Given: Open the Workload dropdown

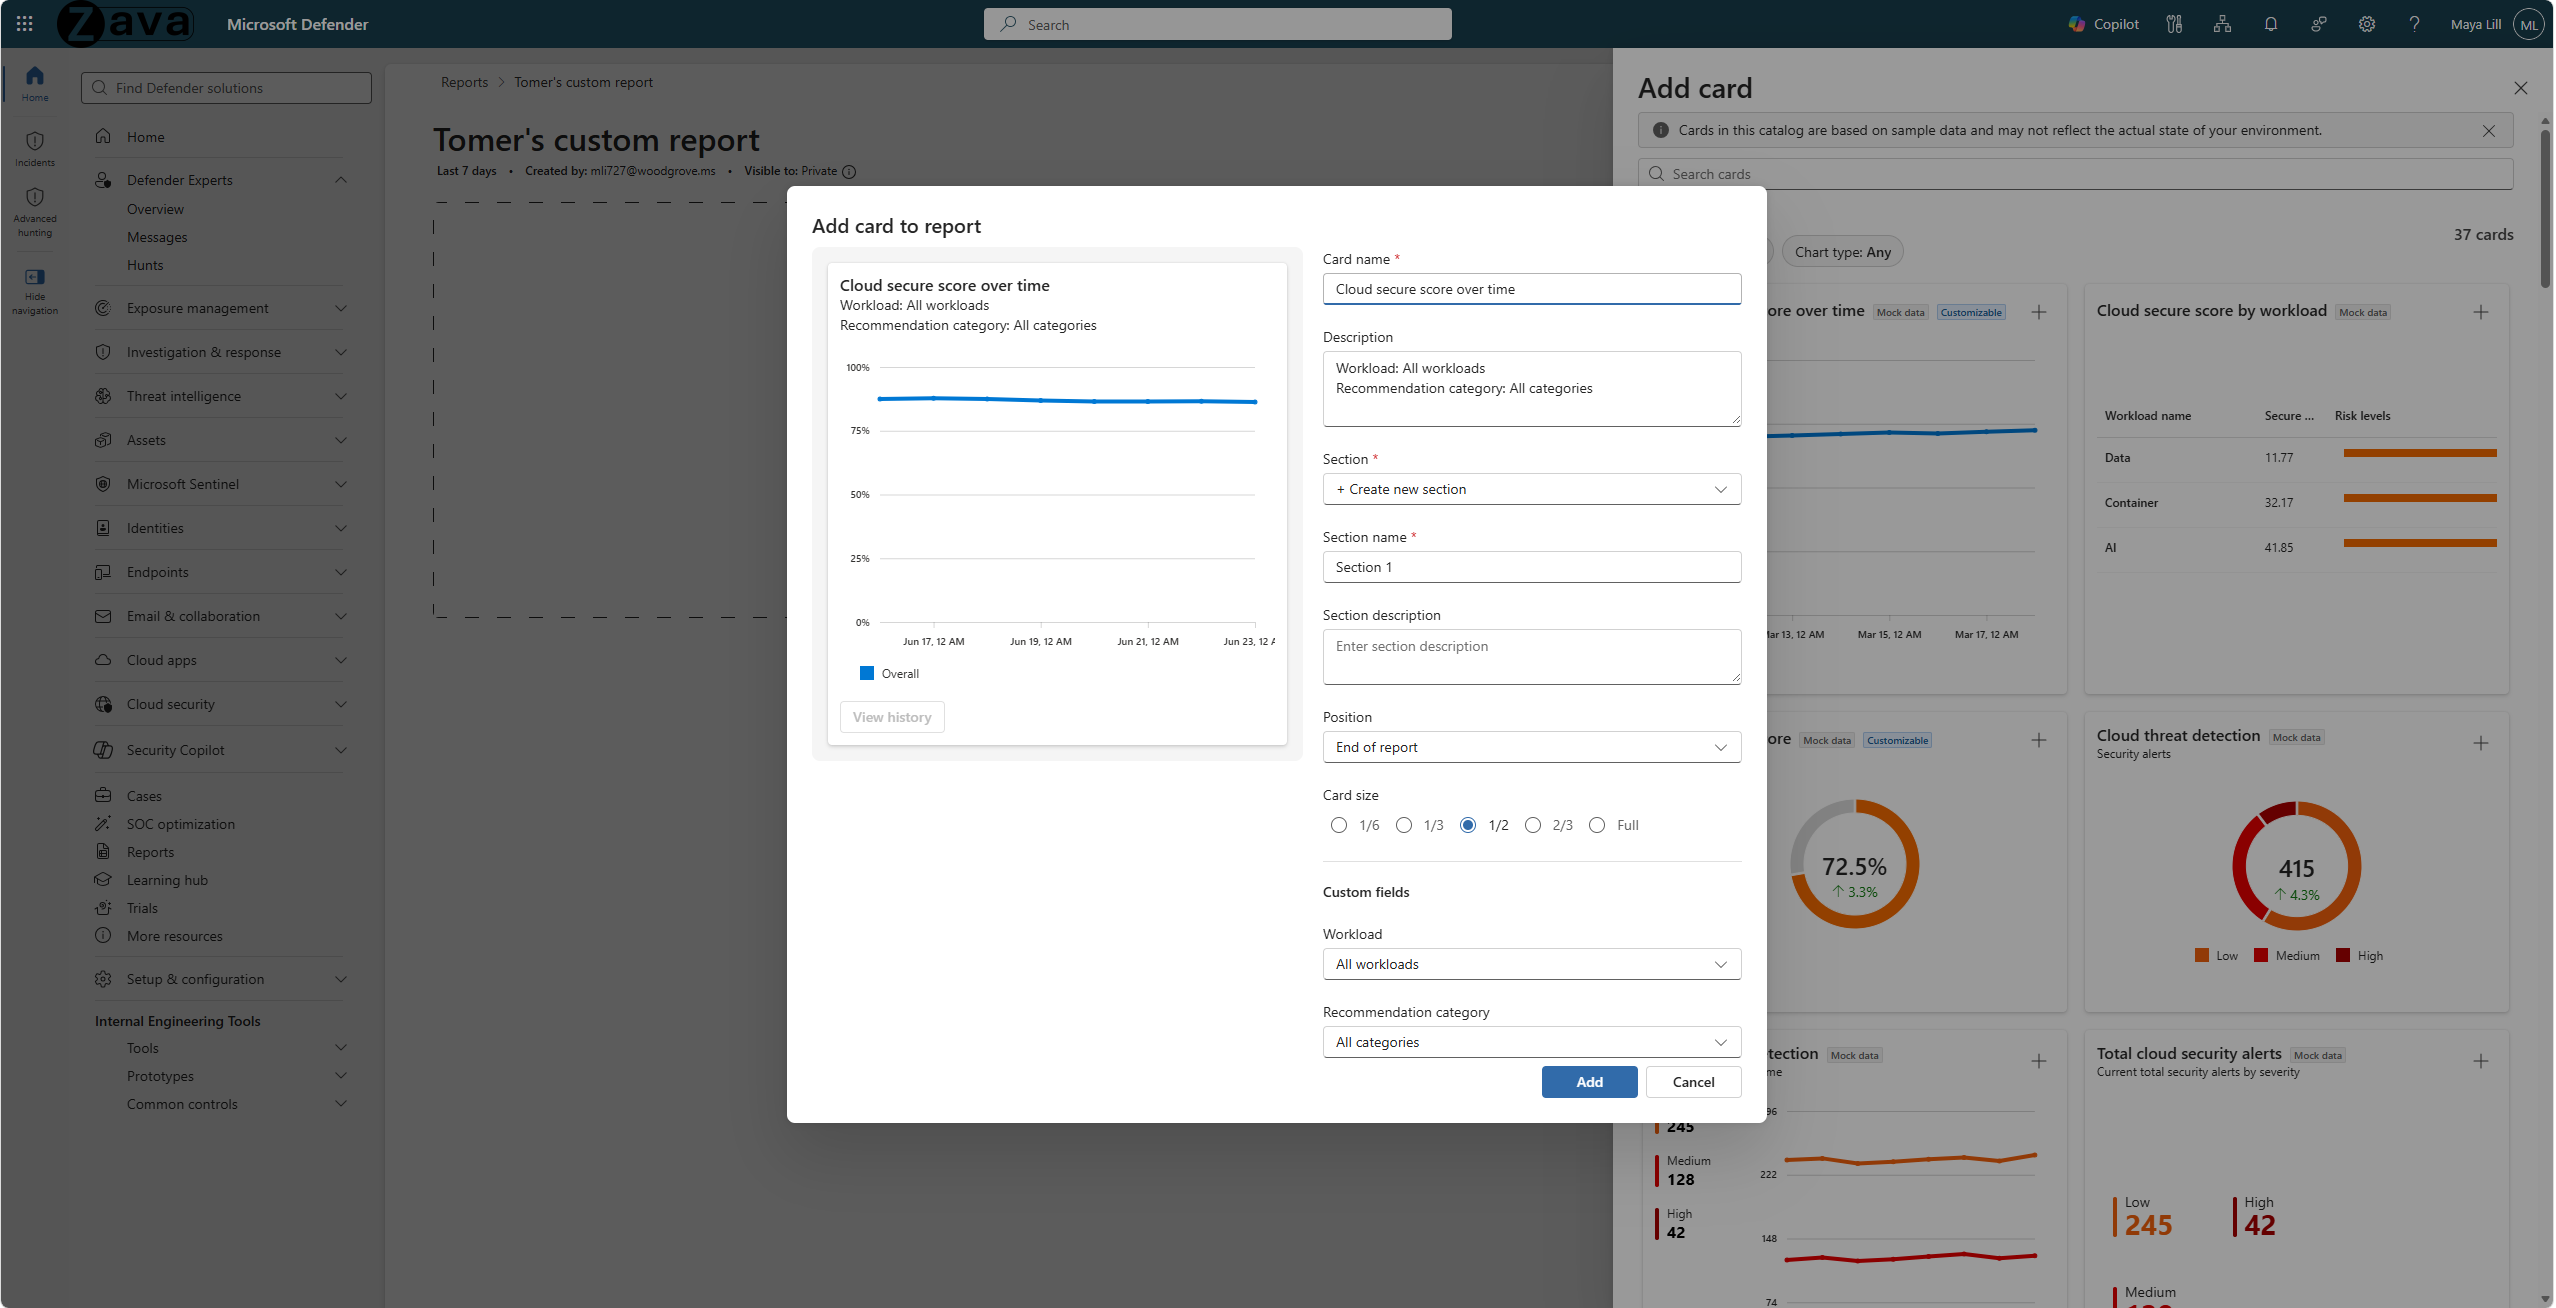Looking at the screenshot, I should point(1532,964).
